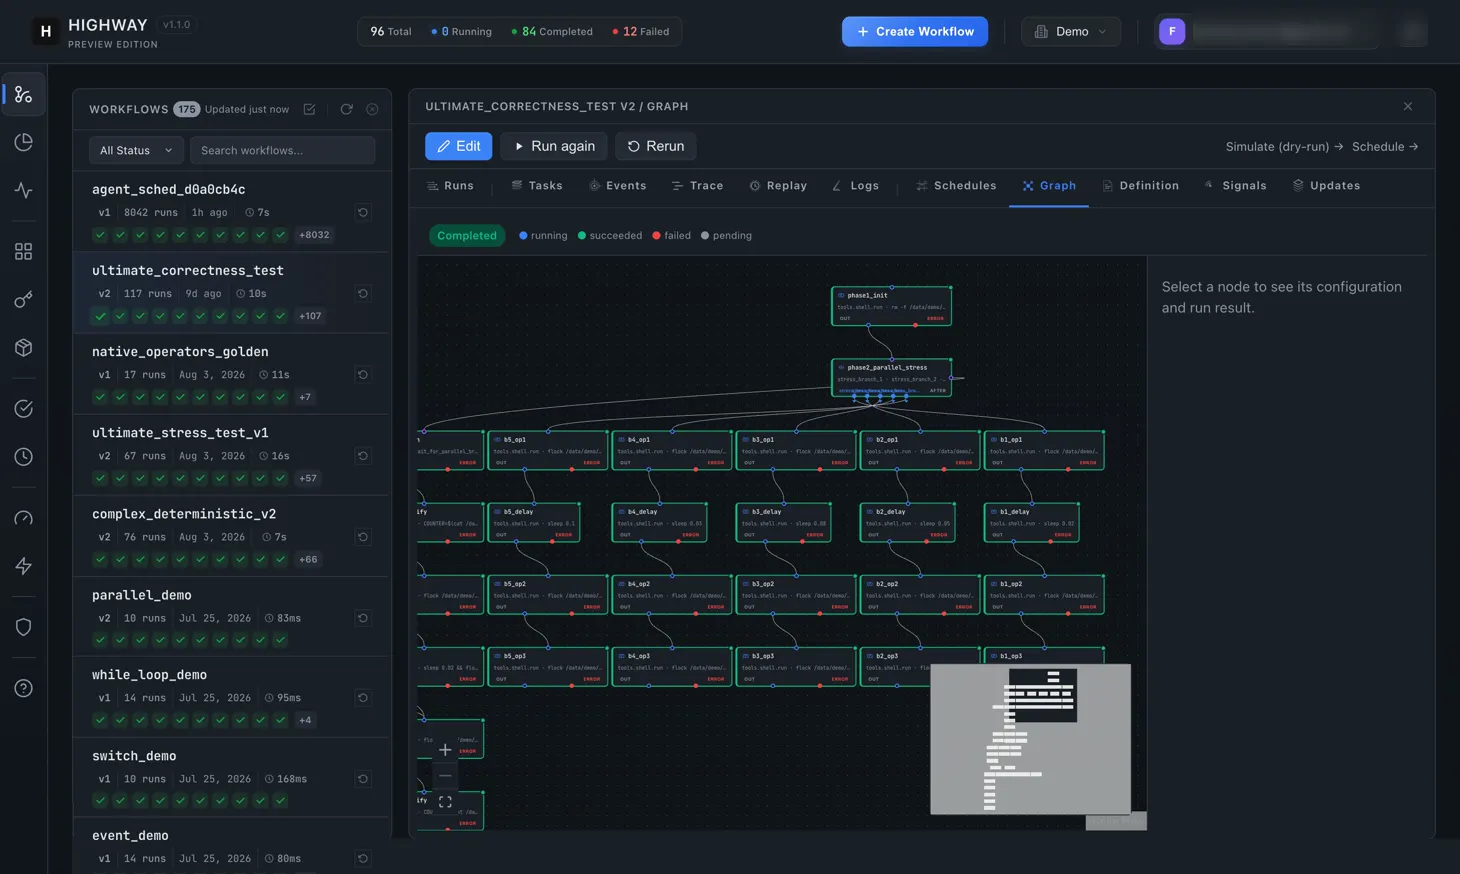The image size is (1460, 874).
Task: Open the lightning bolt sidebar icon
Action: point(23,566)
